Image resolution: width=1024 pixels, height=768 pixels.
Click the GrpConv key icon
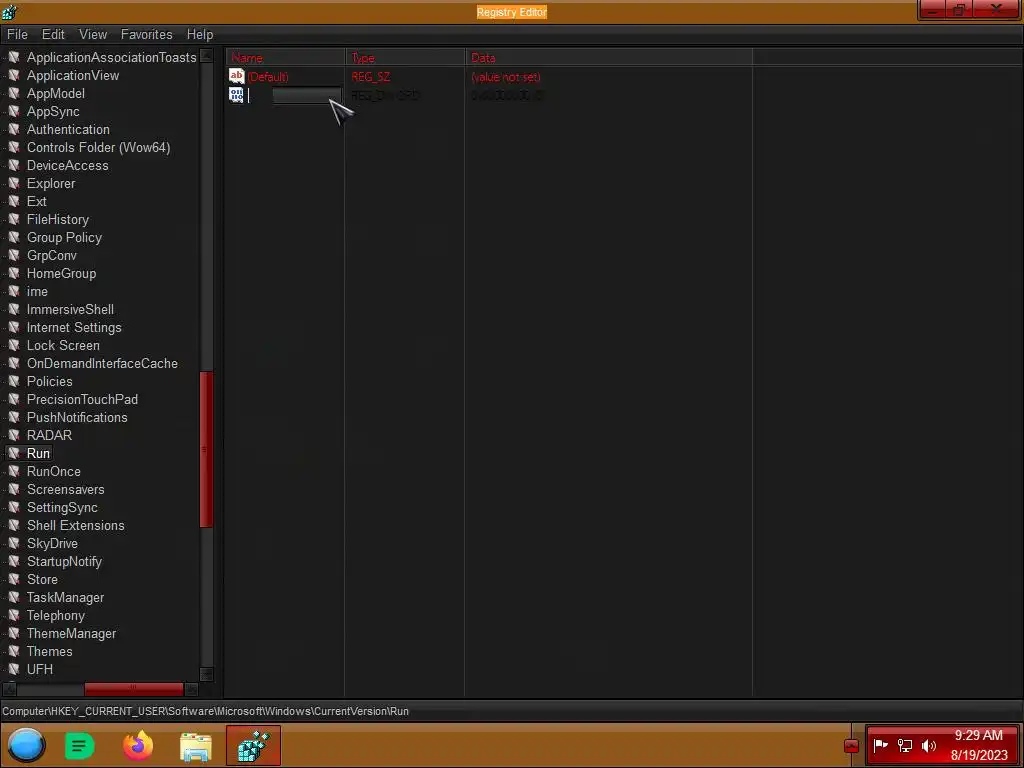(x=14, y=255)
